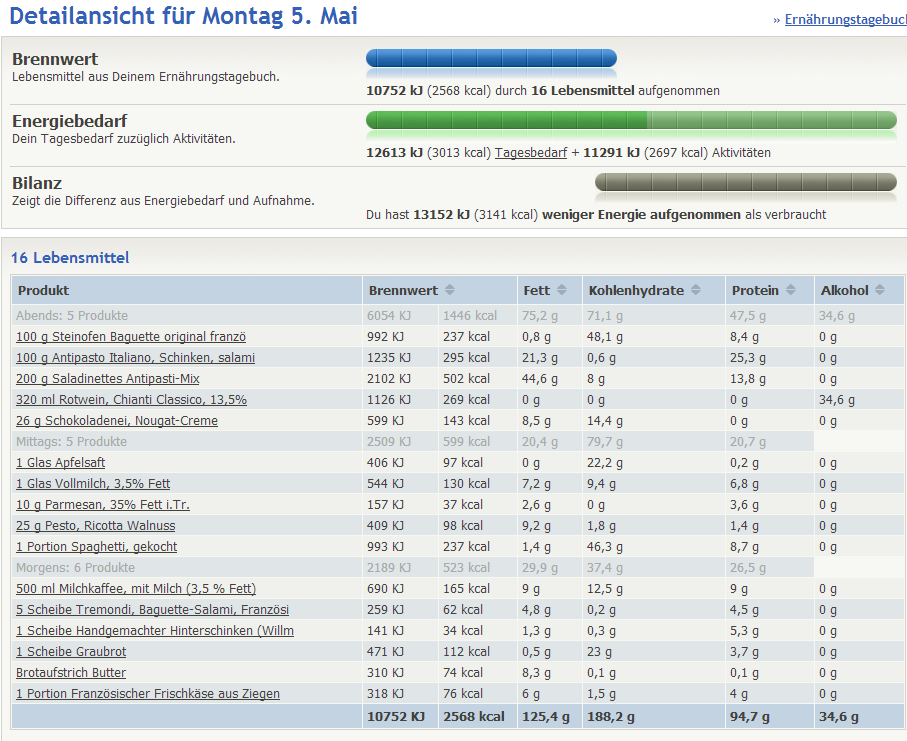Select Brotaufstrich Butter item
Screen dimensions: 907x741
point(71,673)
